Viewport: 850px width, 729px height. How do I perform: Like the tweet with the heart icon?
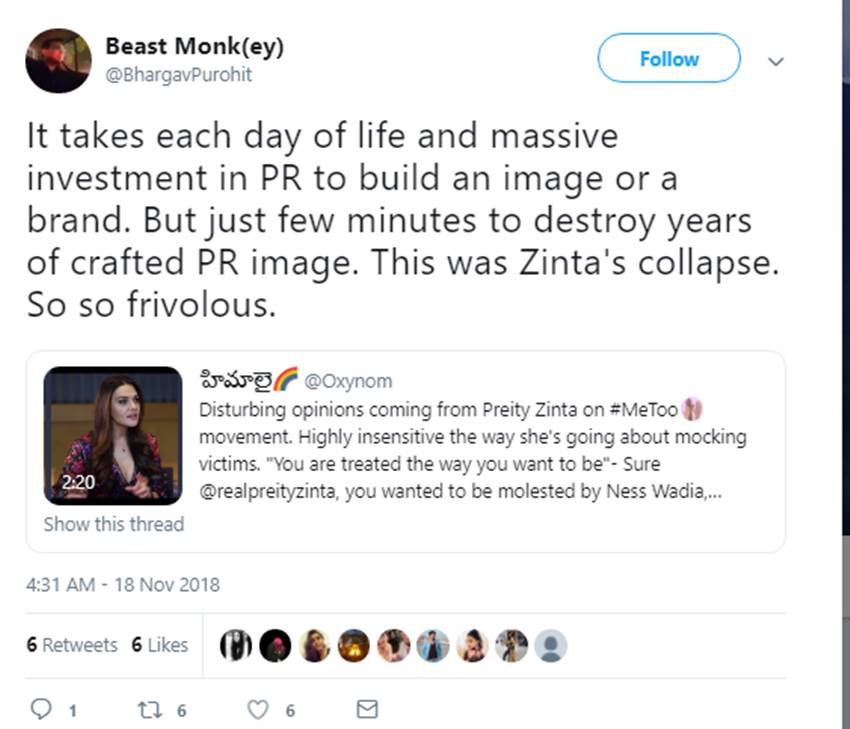pyautogui.click(x=258, y=709)
